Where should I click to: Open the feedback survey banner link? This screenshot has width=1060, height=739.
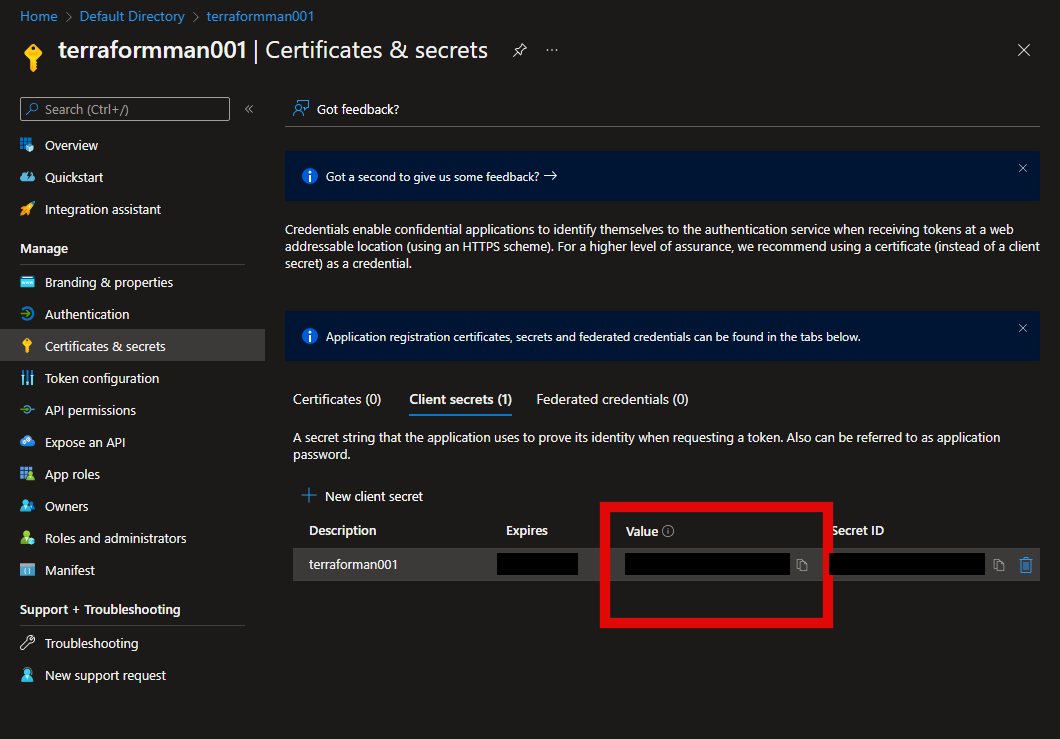(x=441, y=176)
